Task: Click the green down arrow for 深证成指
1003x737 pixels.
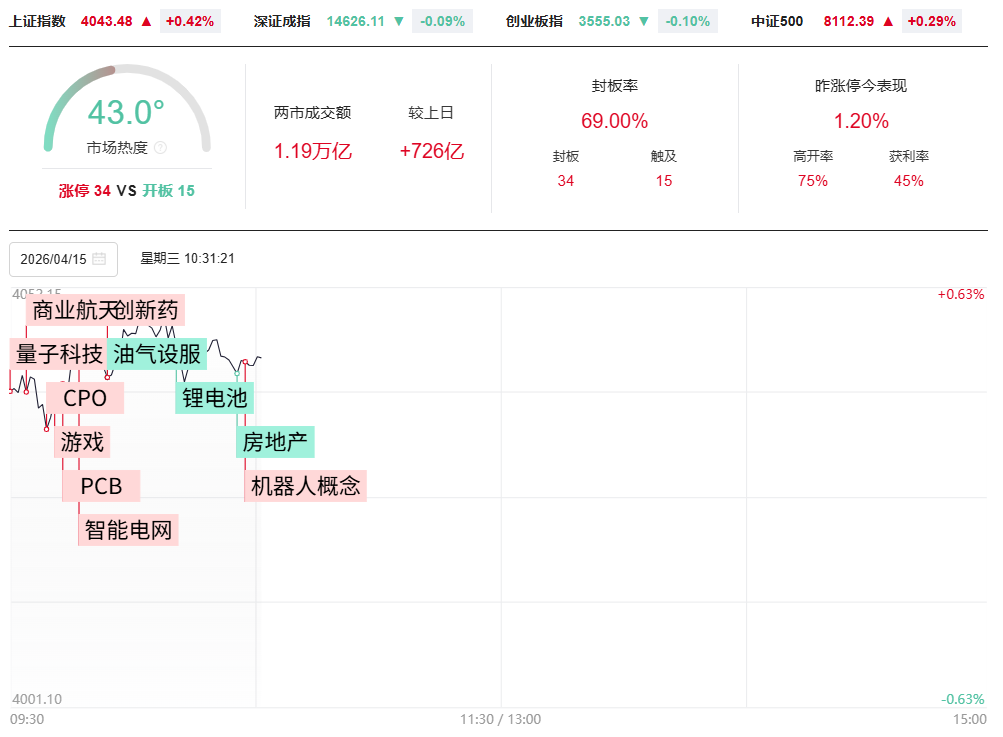Action: click(399, 21)
